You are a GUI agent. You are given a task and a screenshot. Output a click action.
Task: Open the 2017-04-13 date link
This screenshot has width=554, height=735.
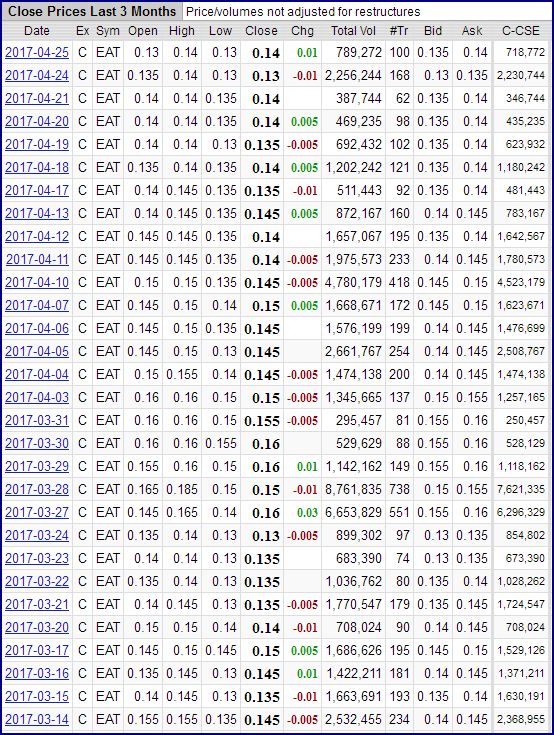click(x=37, y=213)
